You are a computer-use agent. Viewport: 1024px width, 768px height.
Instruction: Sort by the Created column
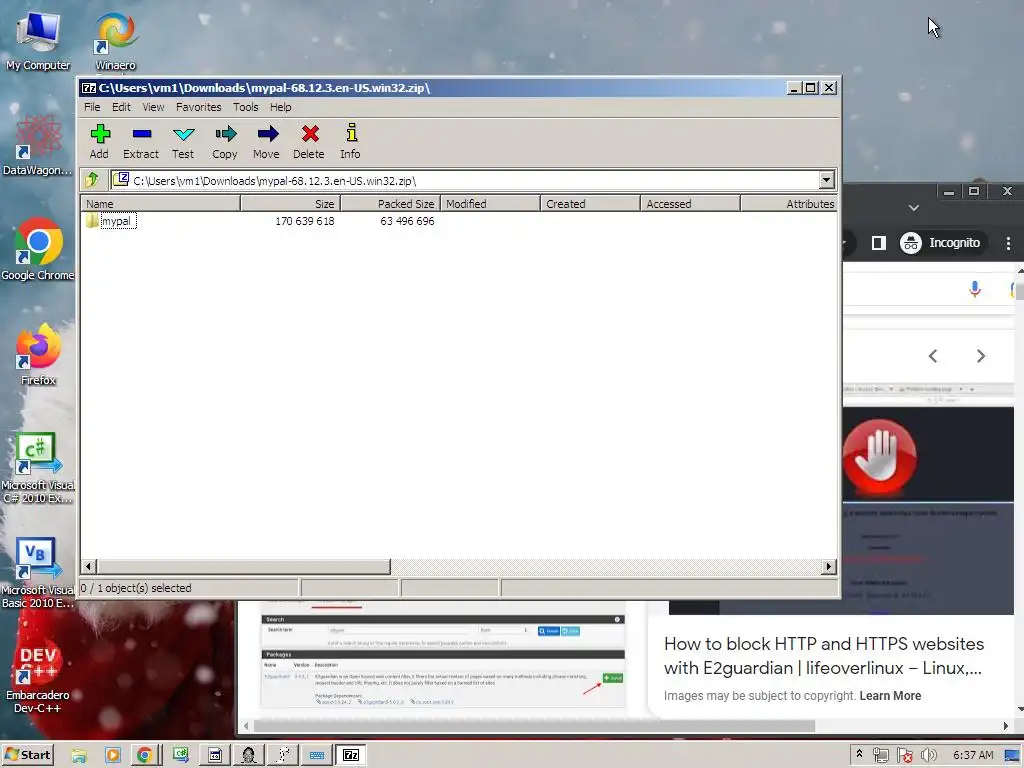click(590, 204)
